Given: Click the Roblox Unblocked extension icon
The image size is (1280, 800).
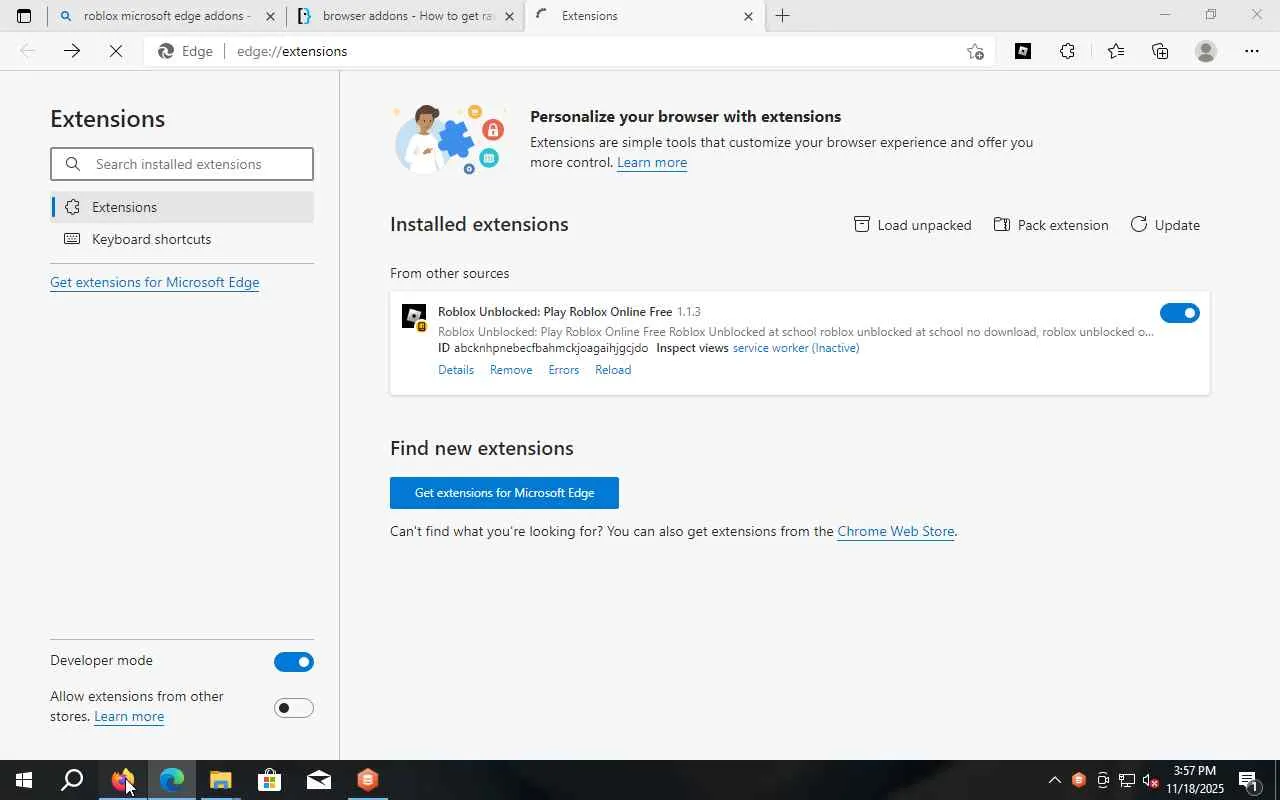Looking at the screenshot, I should (414, 317).
